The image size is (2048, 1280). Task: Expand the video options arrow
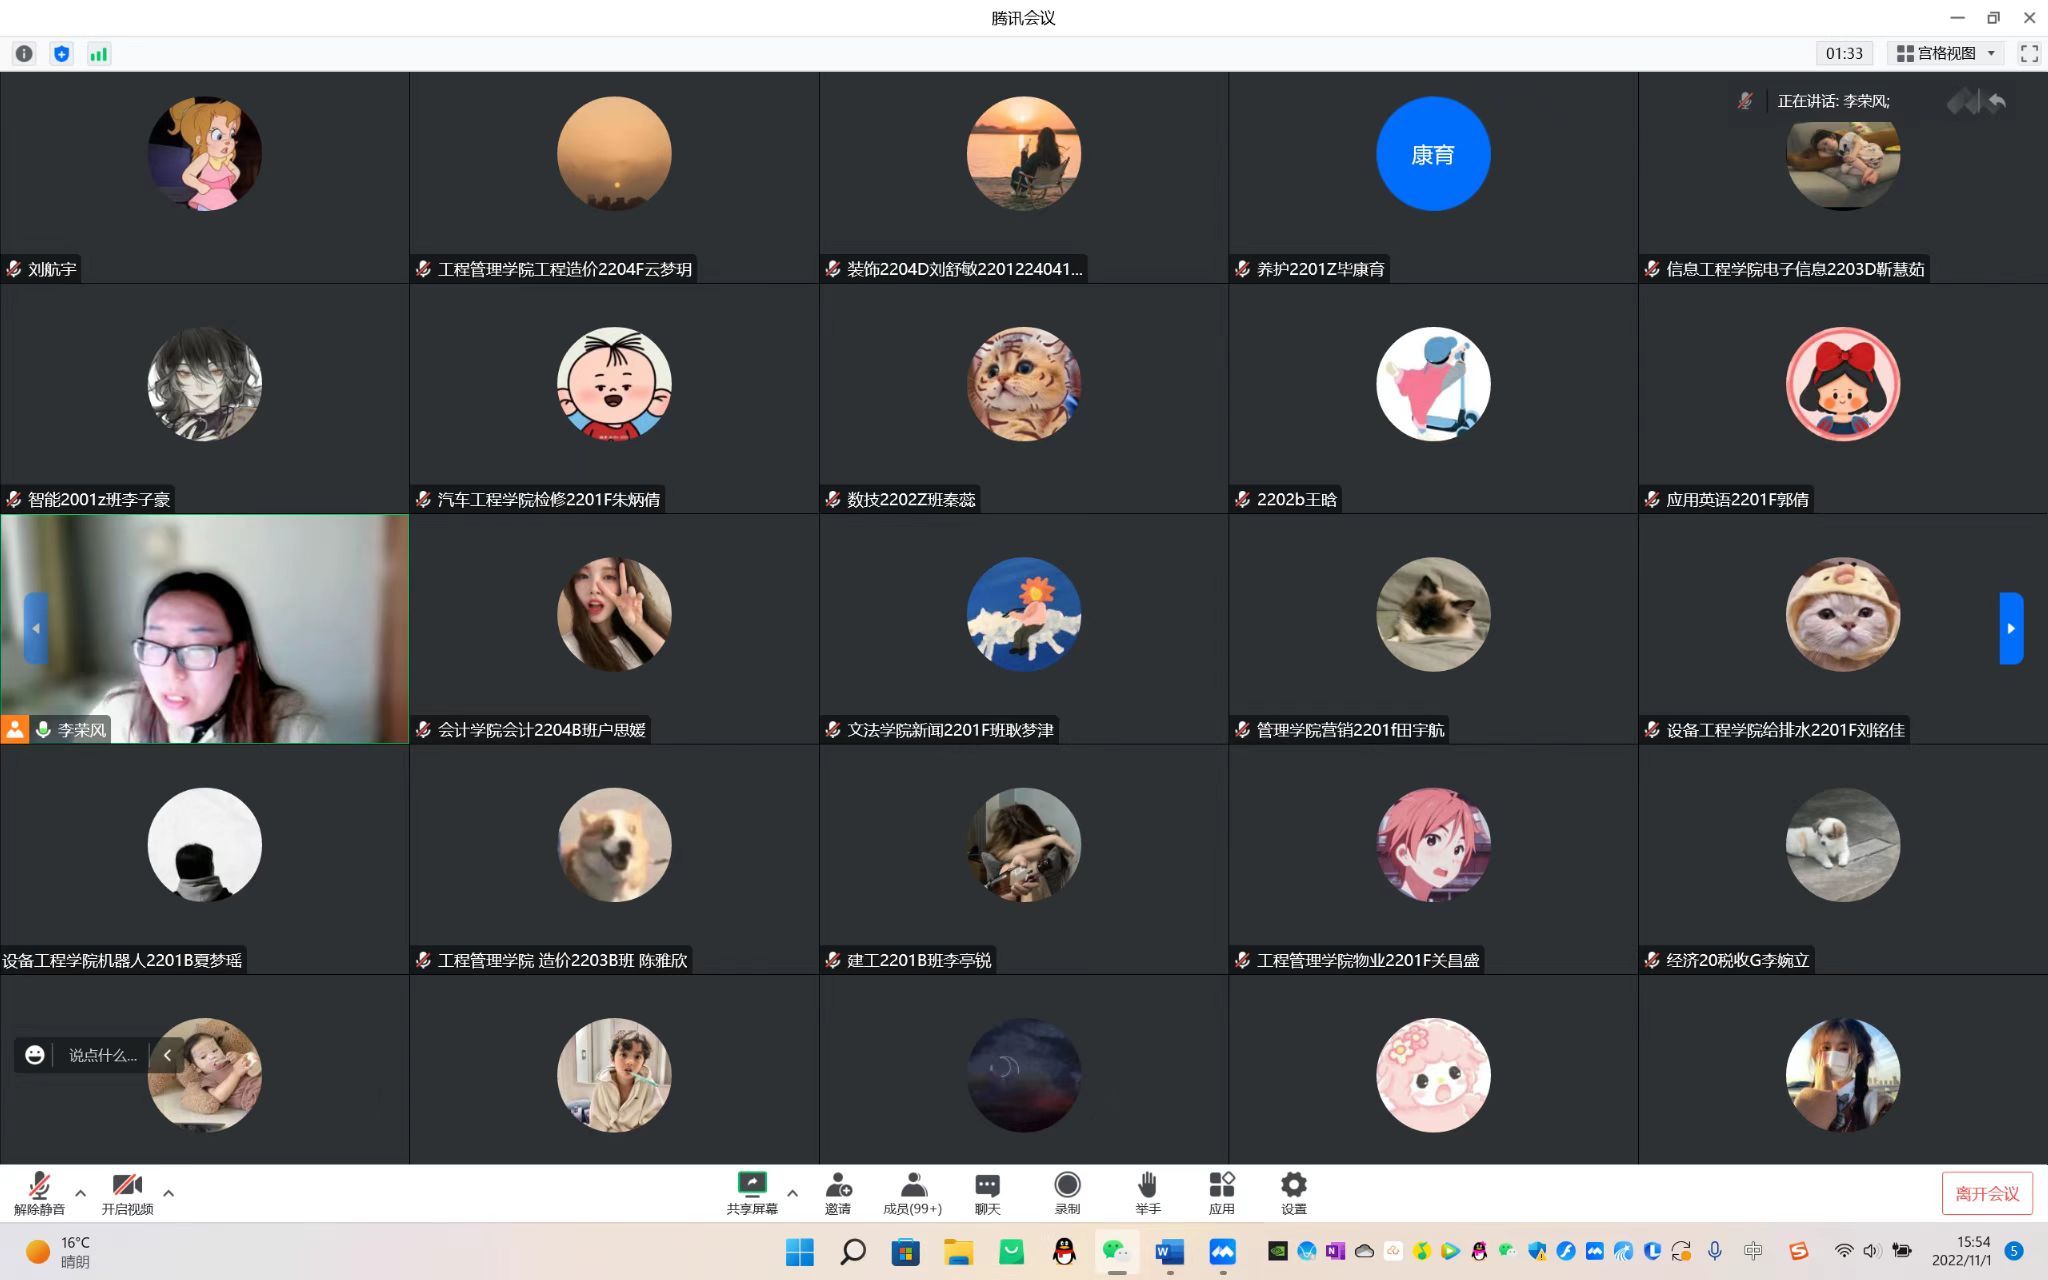tap(168, 1193)
